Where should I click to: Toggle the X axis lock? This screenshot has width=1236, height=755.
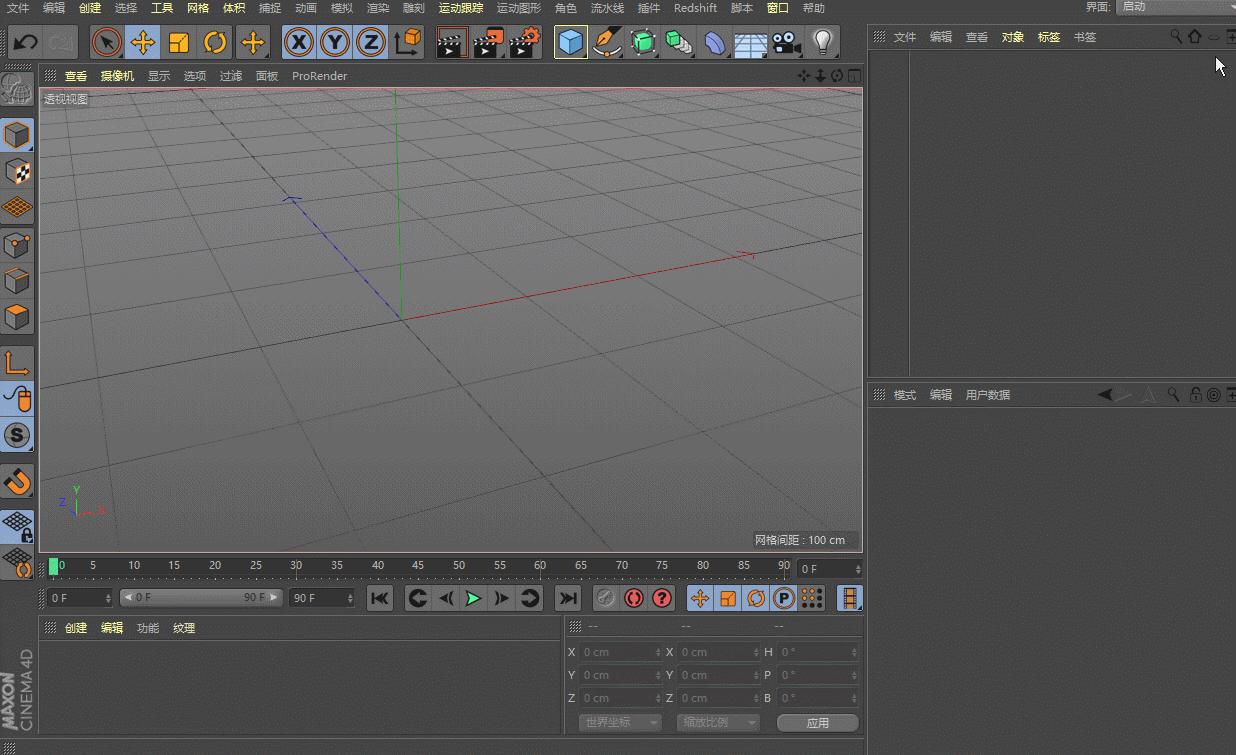click(299, 42)
